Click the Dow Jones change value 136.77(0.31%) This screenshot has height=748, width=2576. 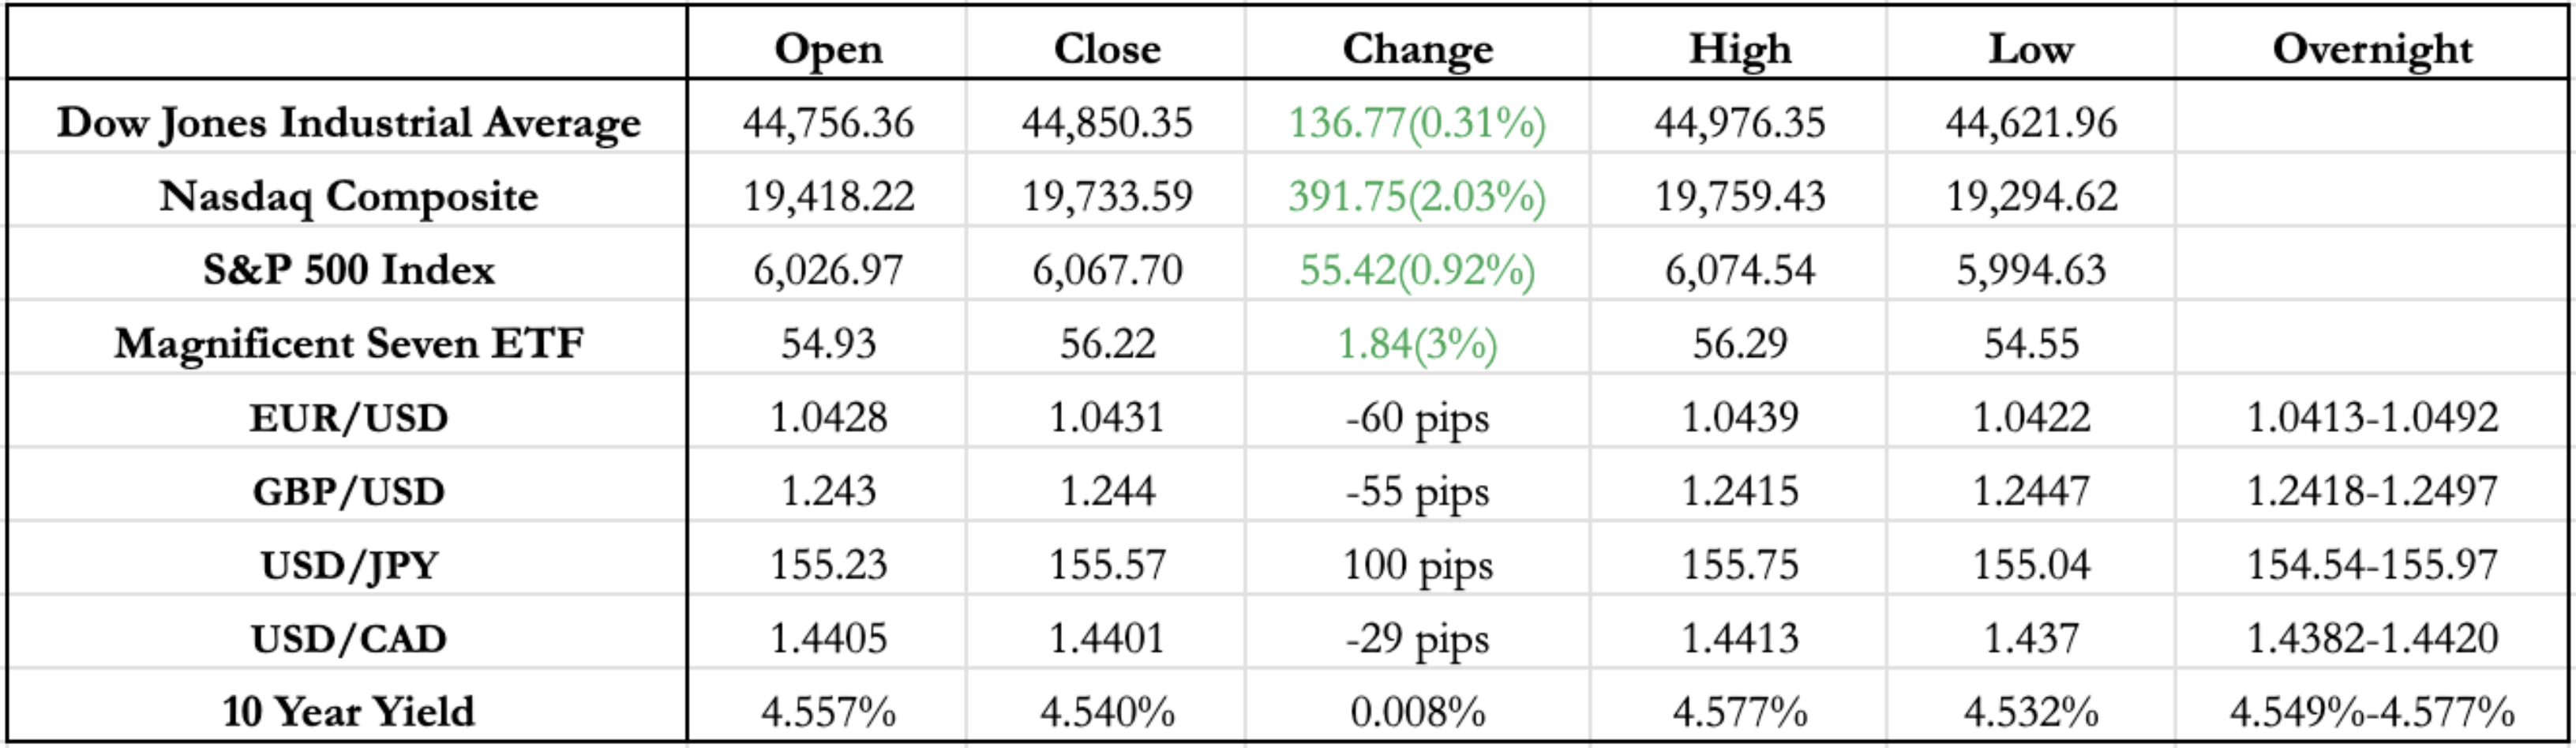pyautogui.click(x=1417, y=122)
